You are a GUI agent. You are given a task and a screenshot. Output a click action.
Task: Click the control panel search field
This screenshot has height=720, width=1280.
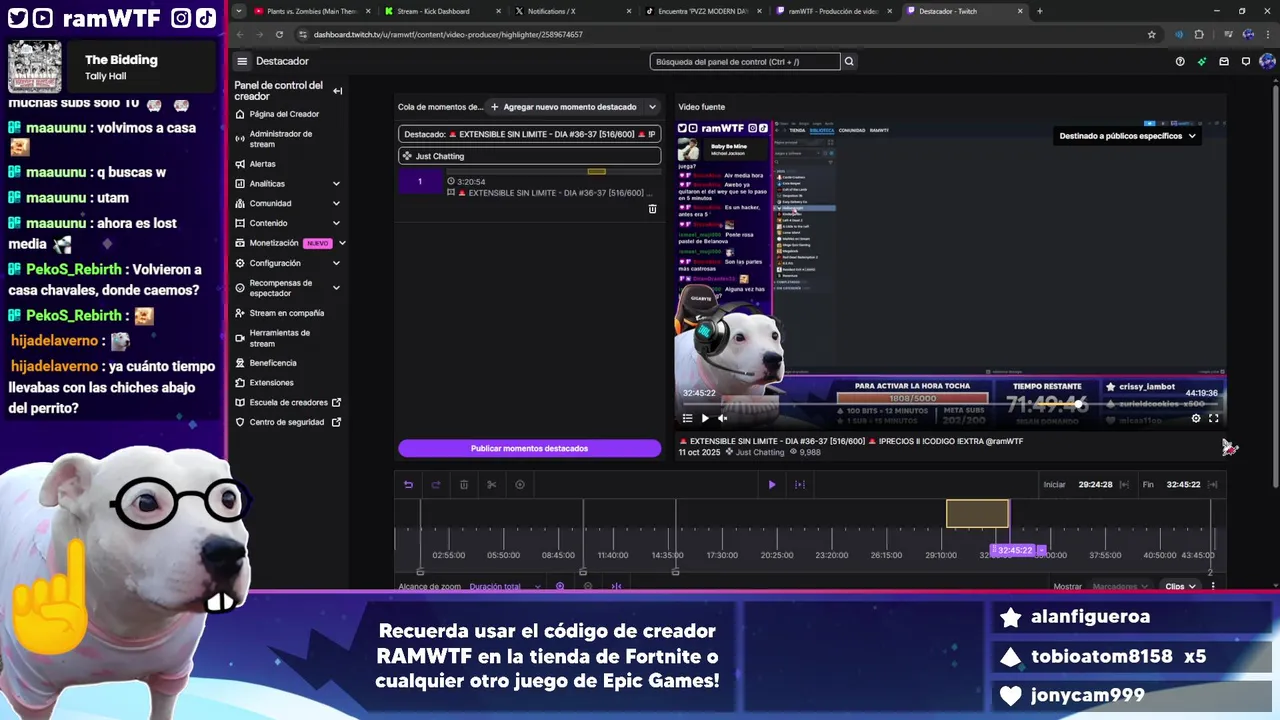745,61
